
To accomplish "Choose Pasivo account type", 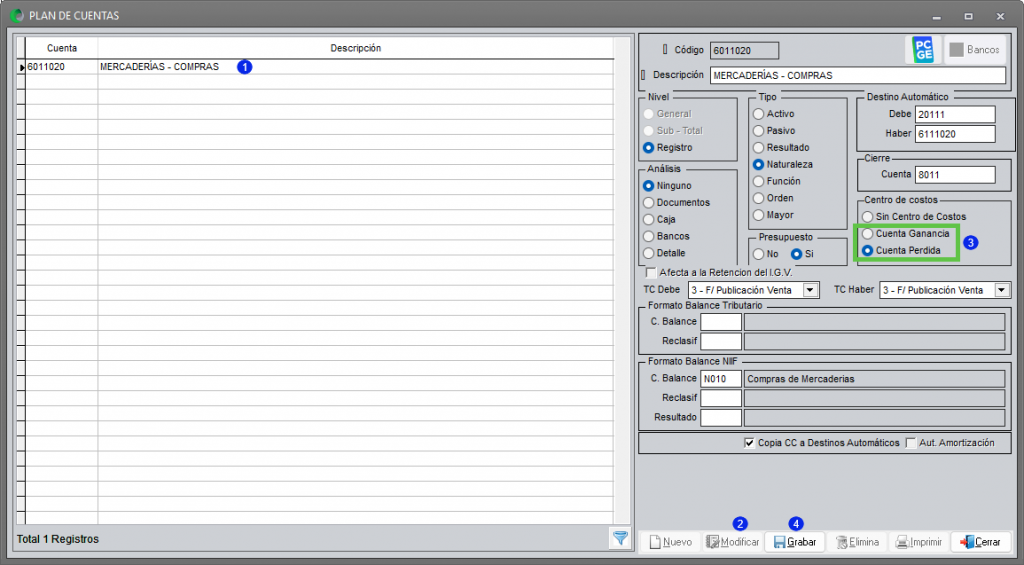I will [x=758, y=131].
